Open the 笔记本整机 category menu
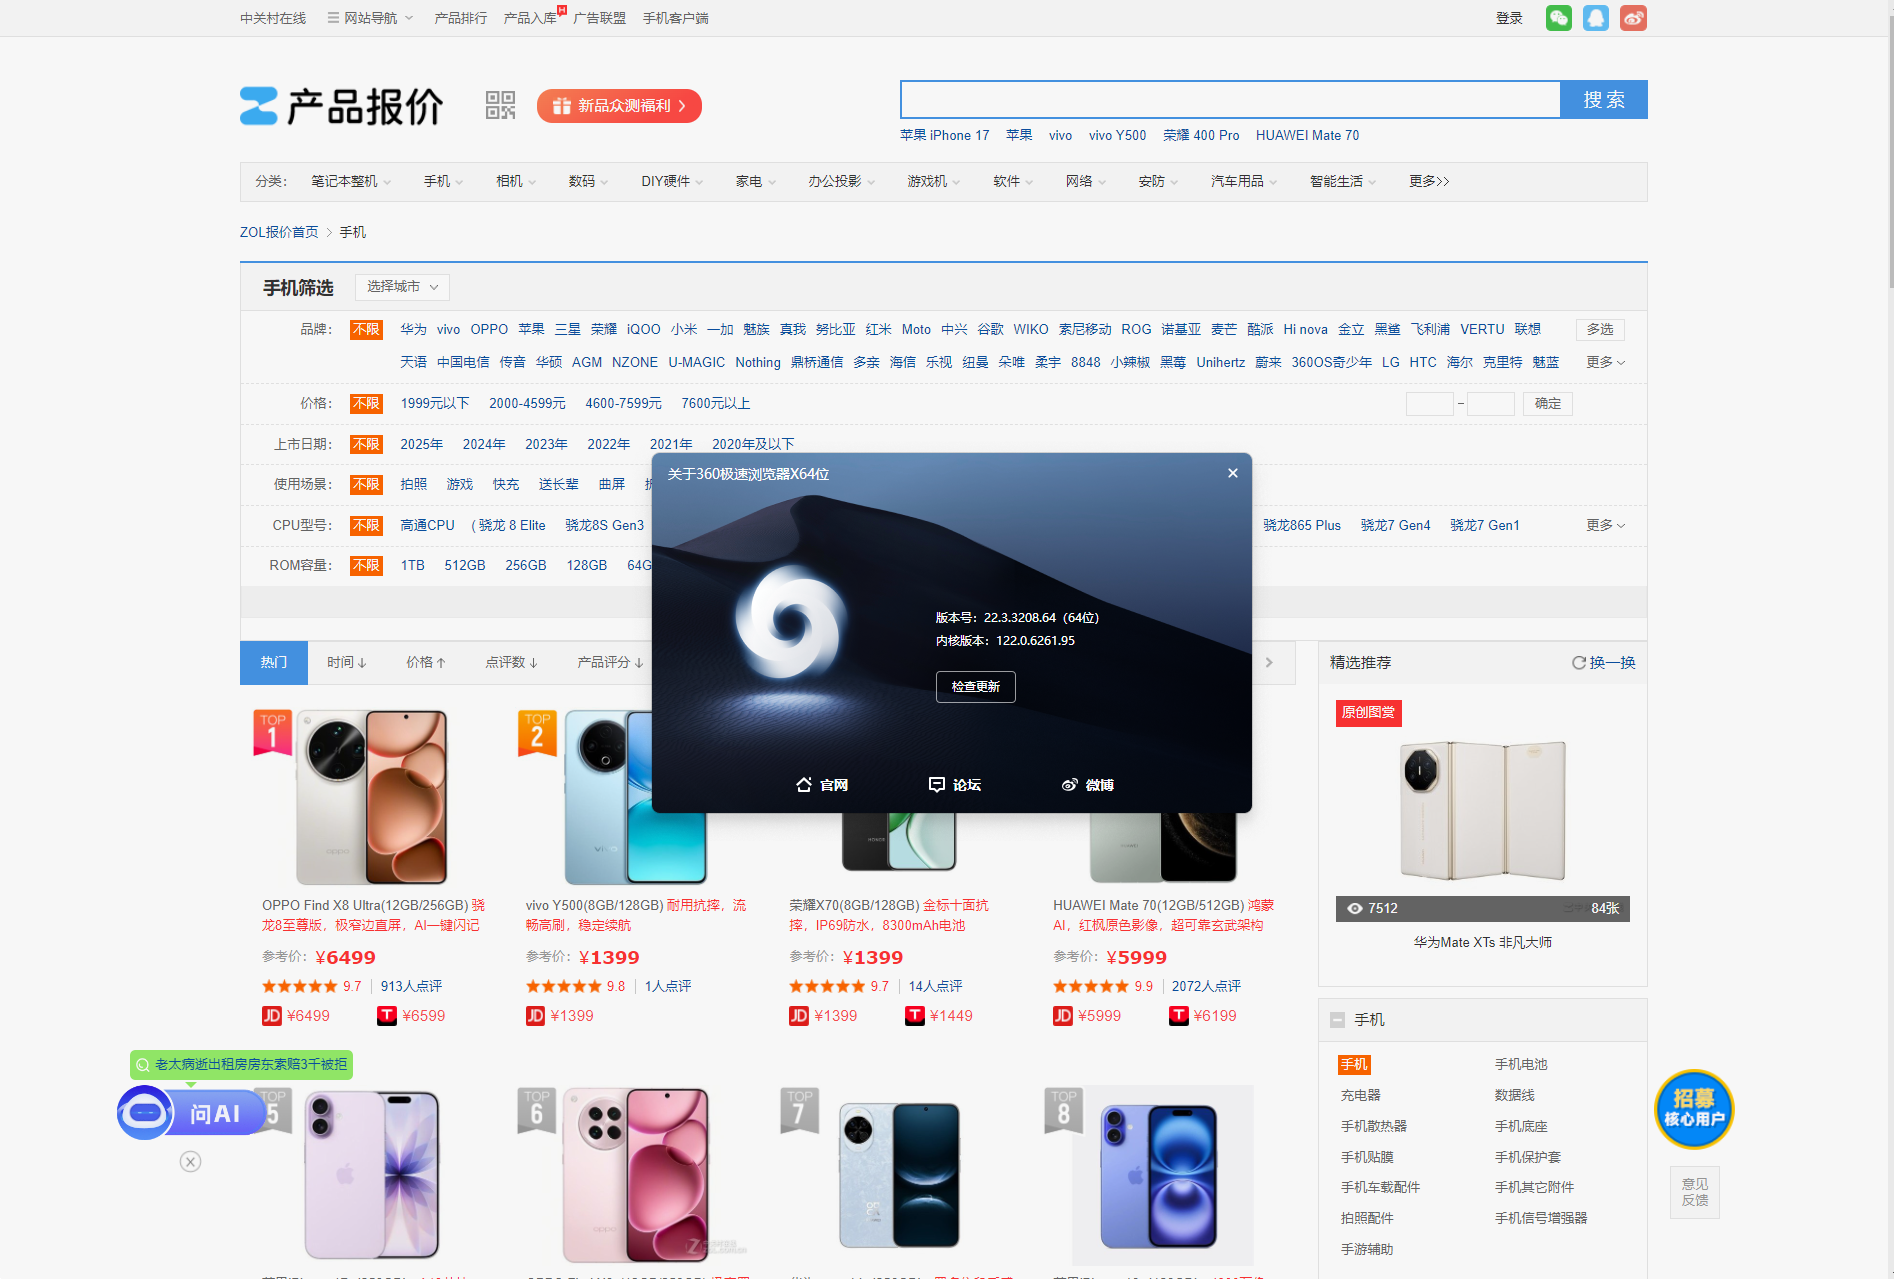 pos(350,181)
